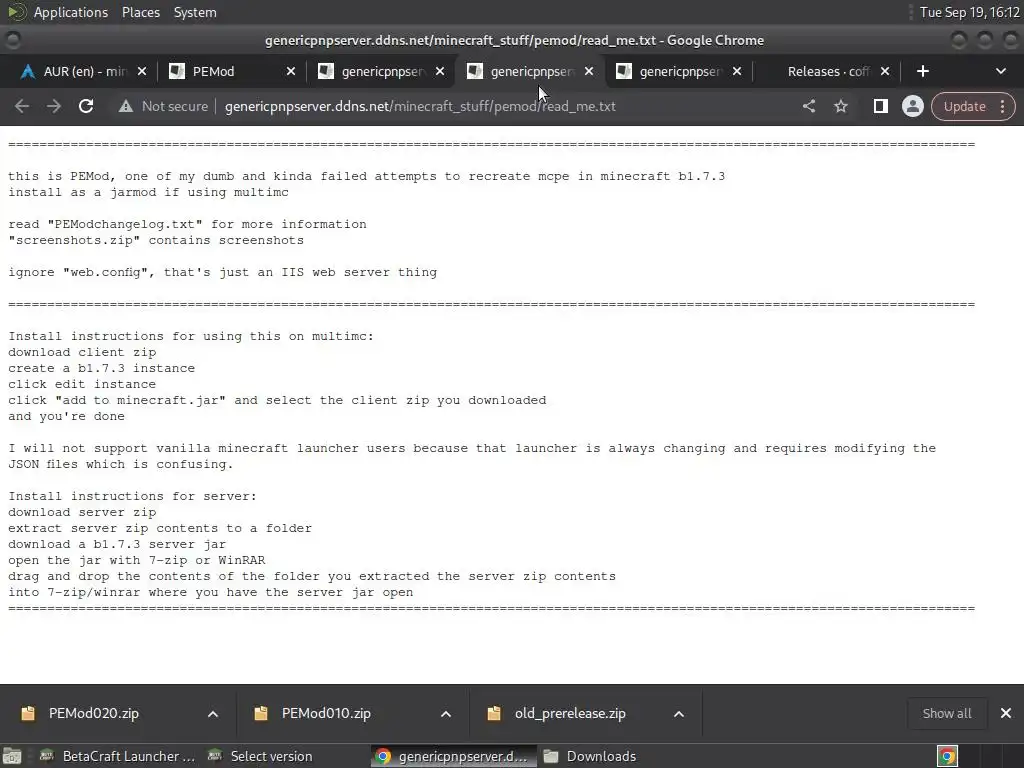Open the Chrome side panel
This screenshot has width=1024, height=768.
click(x=880, y=106)
